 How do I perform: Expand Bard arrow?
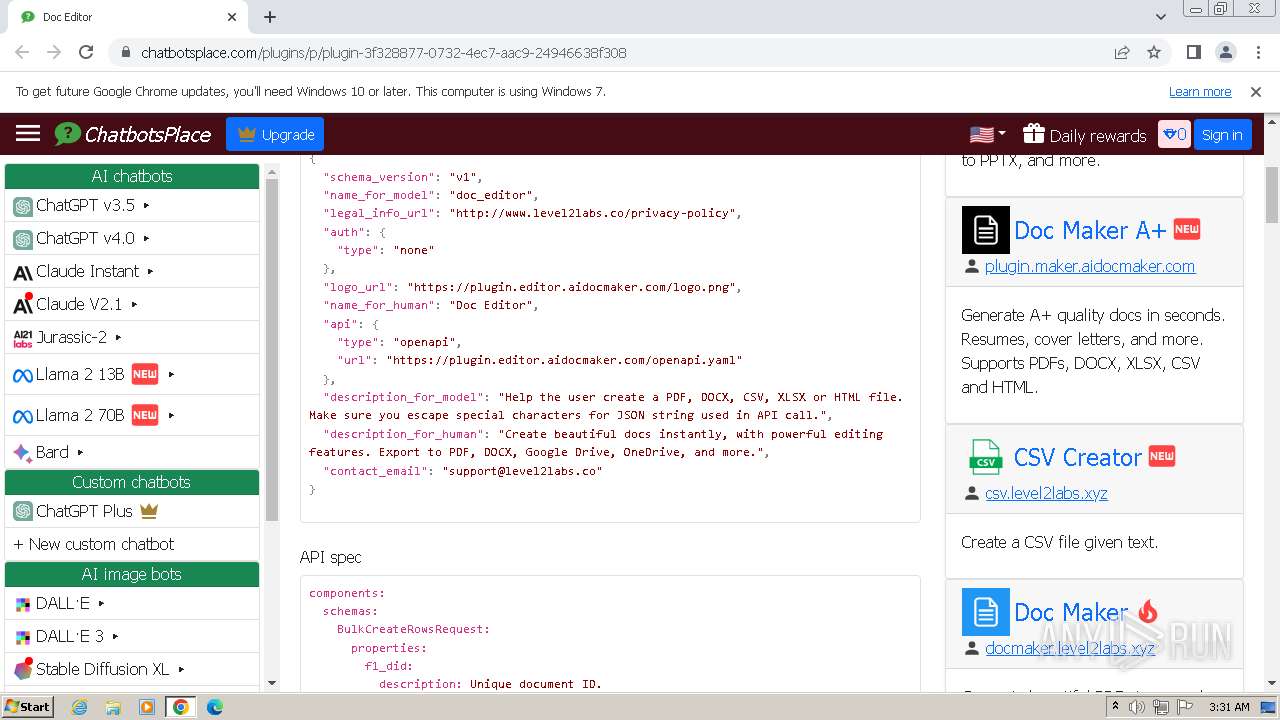[x=81, y=452]
